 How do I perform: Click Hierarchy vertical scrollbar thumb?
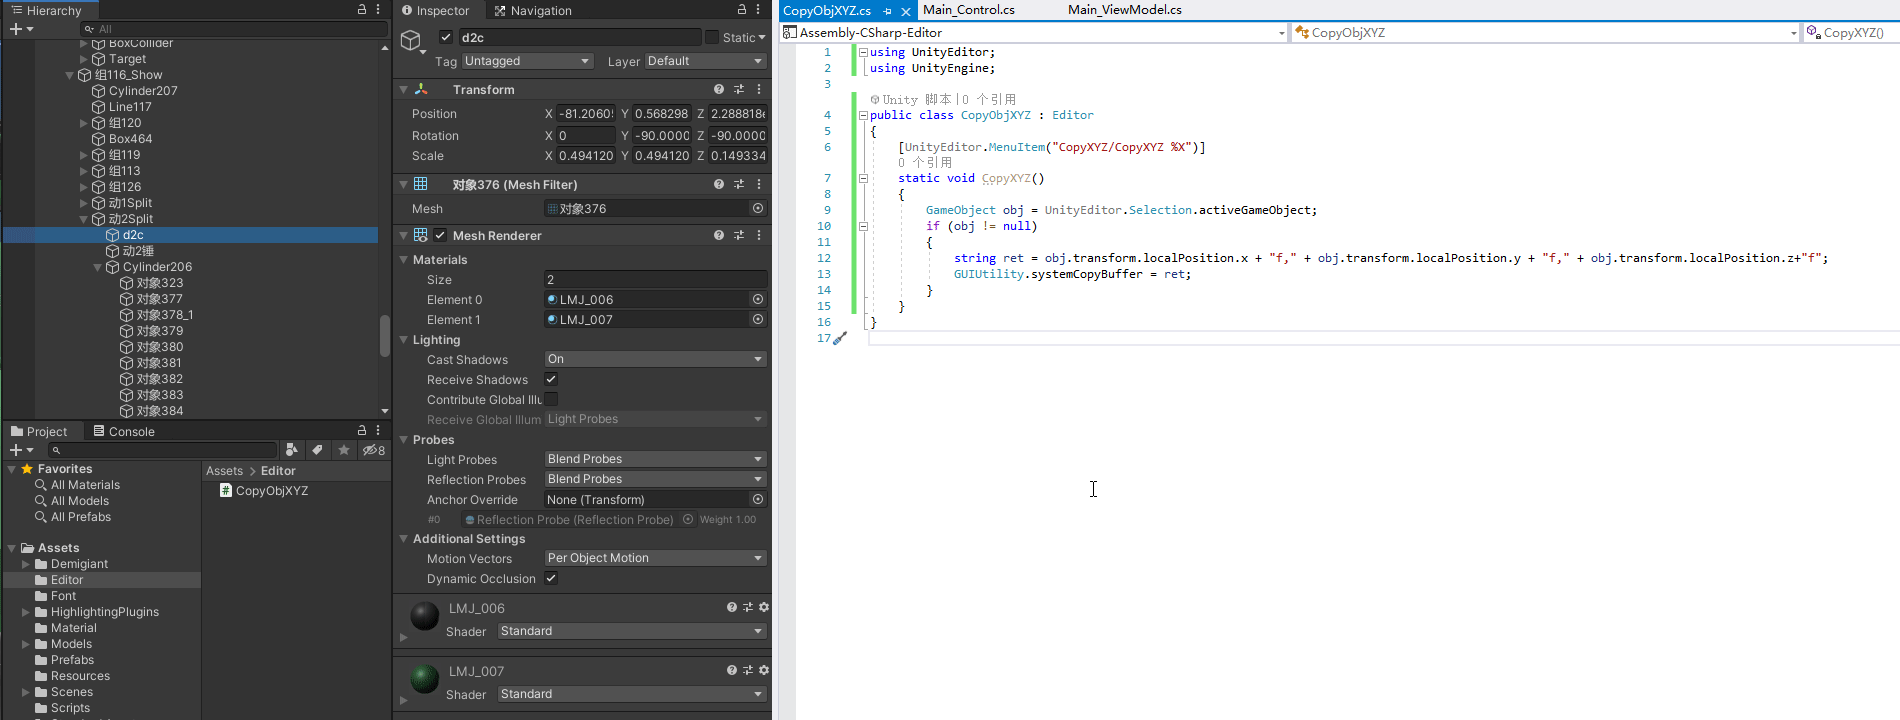[x=385, y=336]
